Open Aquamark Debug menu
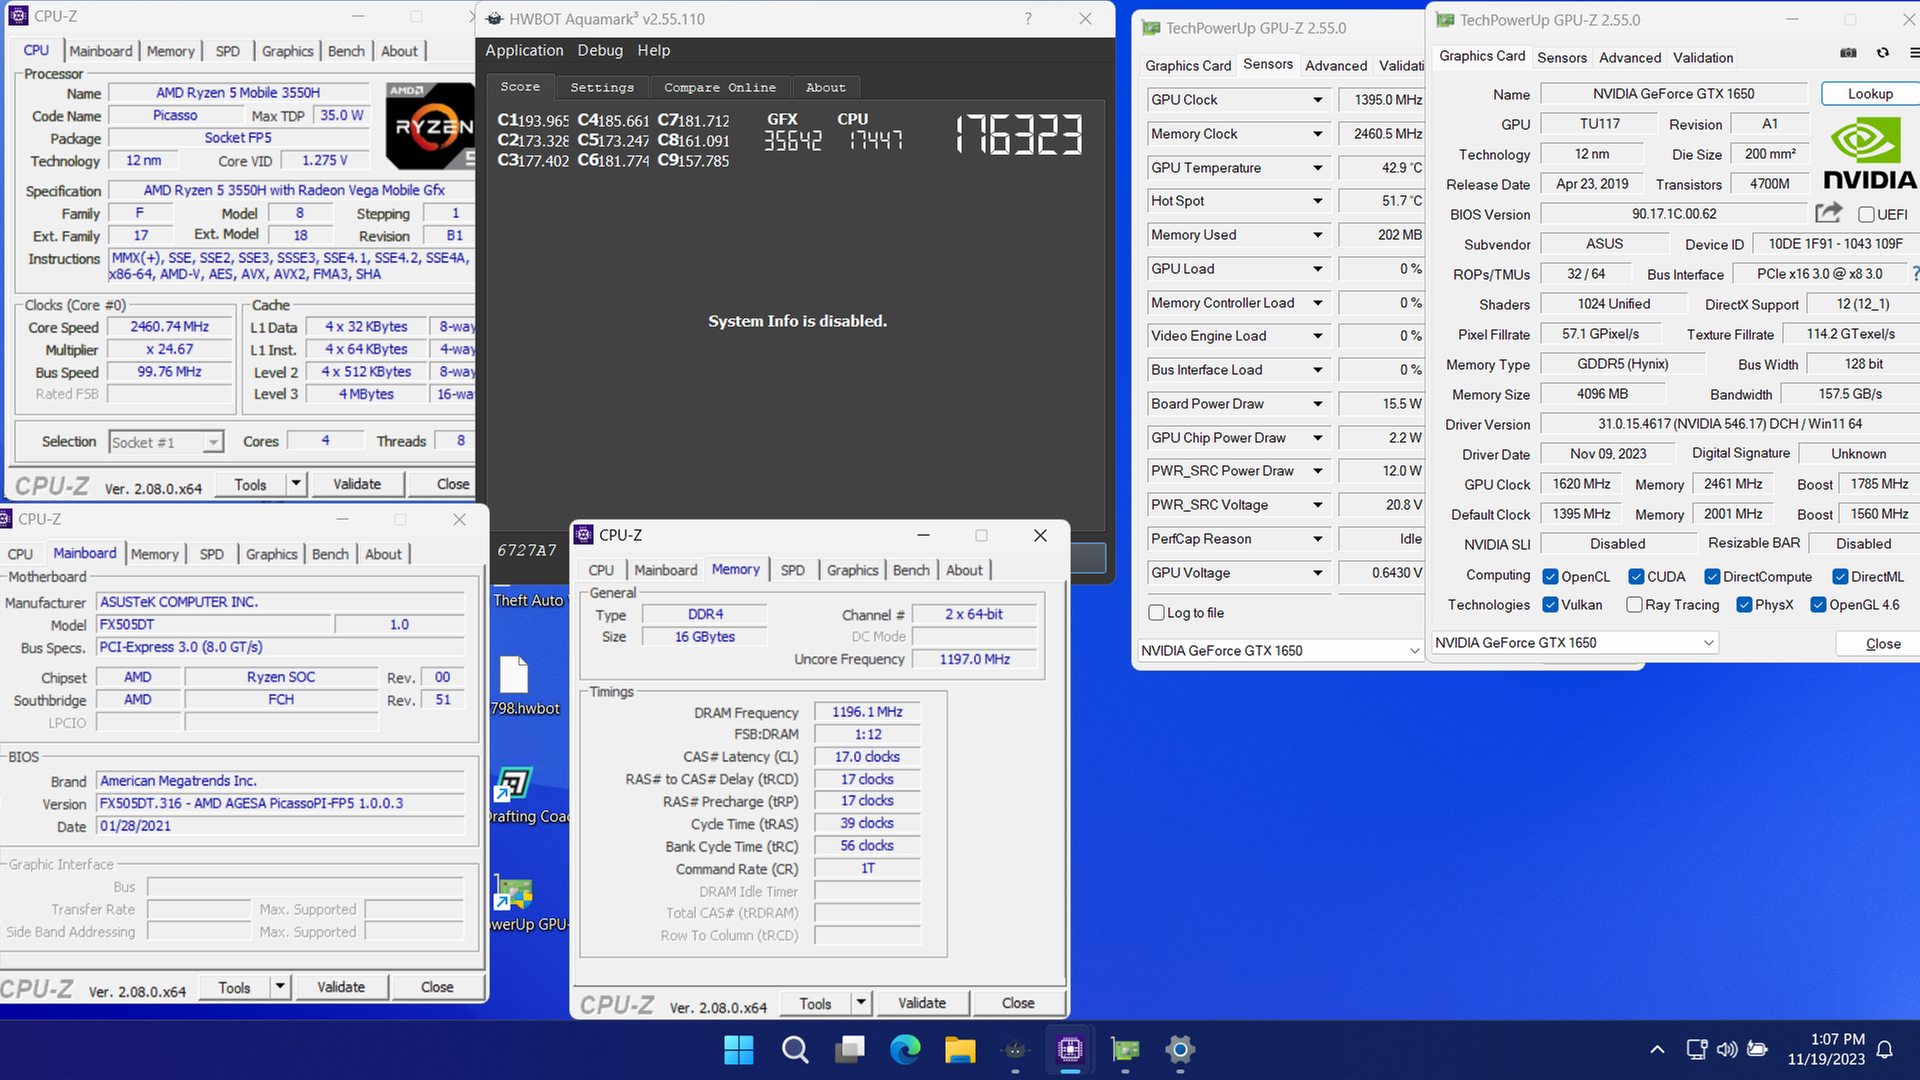 coord(600,50)
